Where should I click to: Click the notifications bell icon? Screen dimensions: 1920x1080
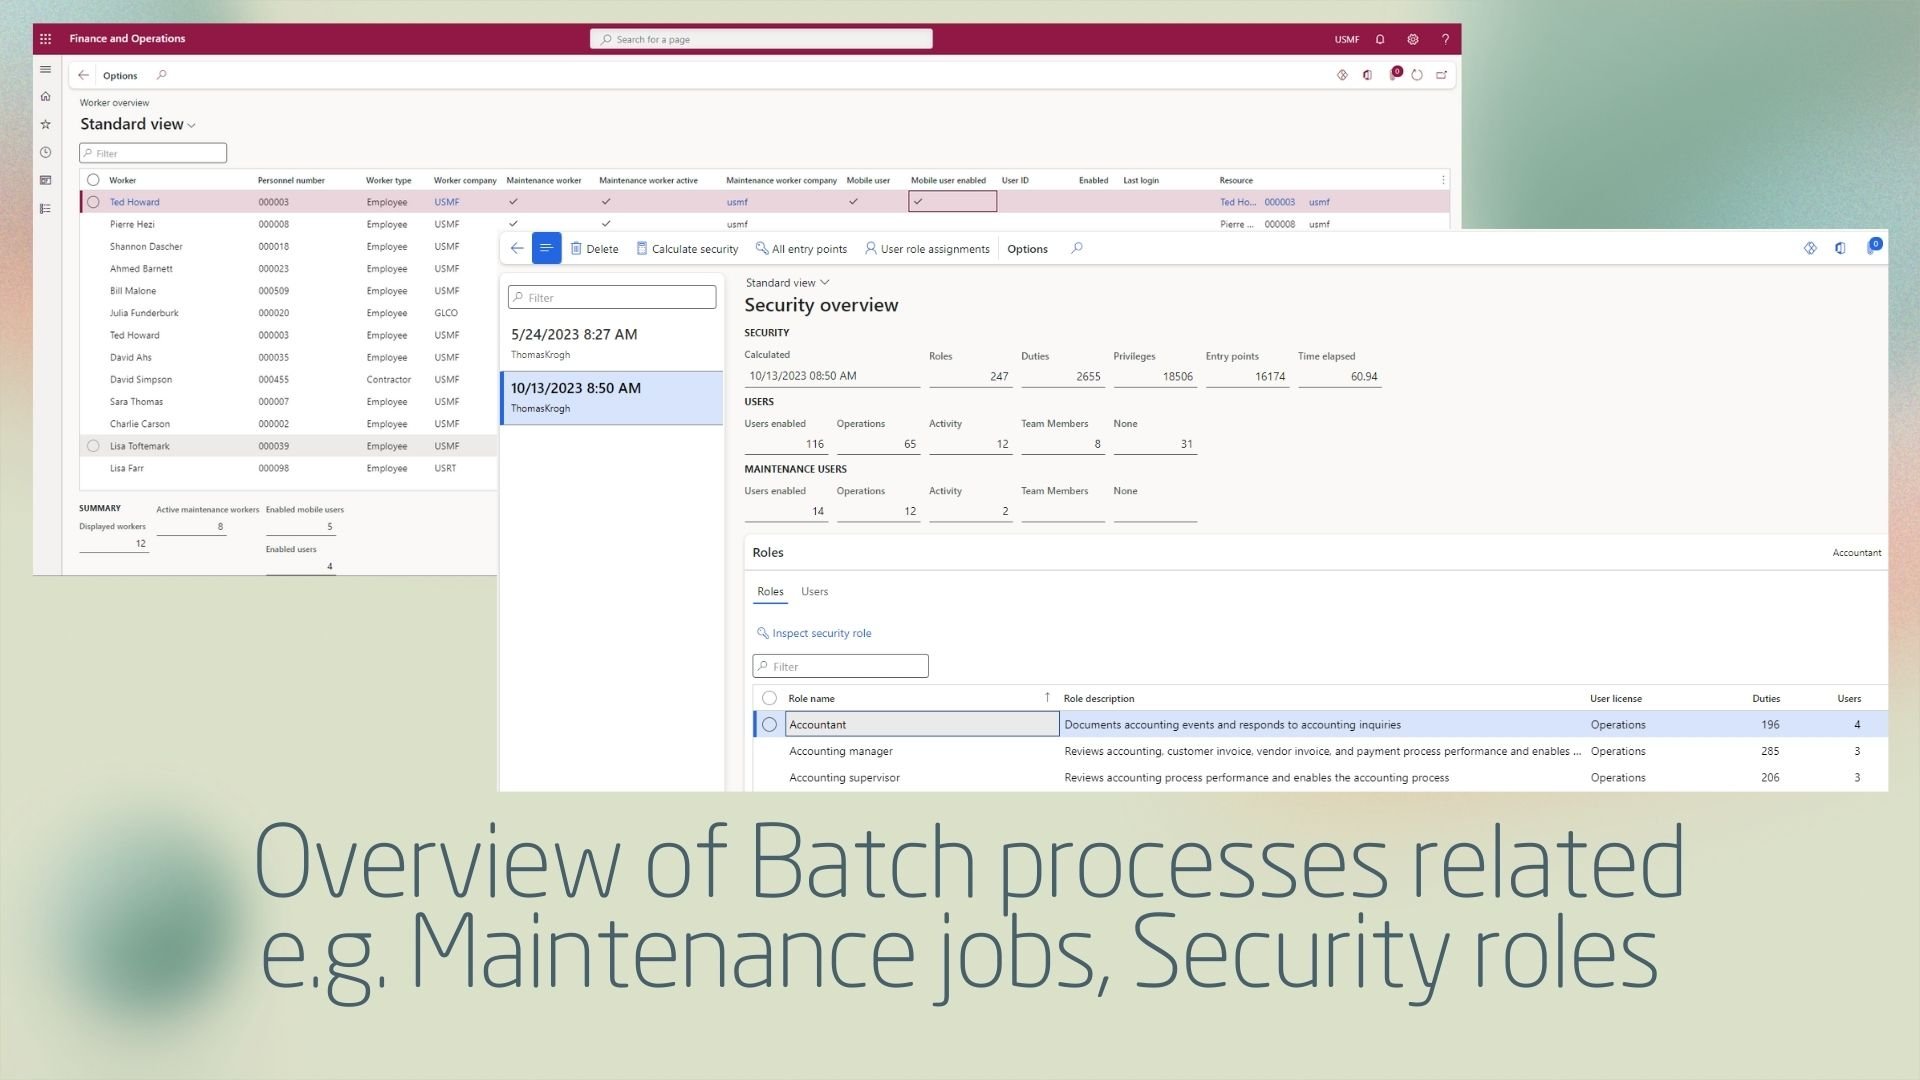coord(1379,38)
